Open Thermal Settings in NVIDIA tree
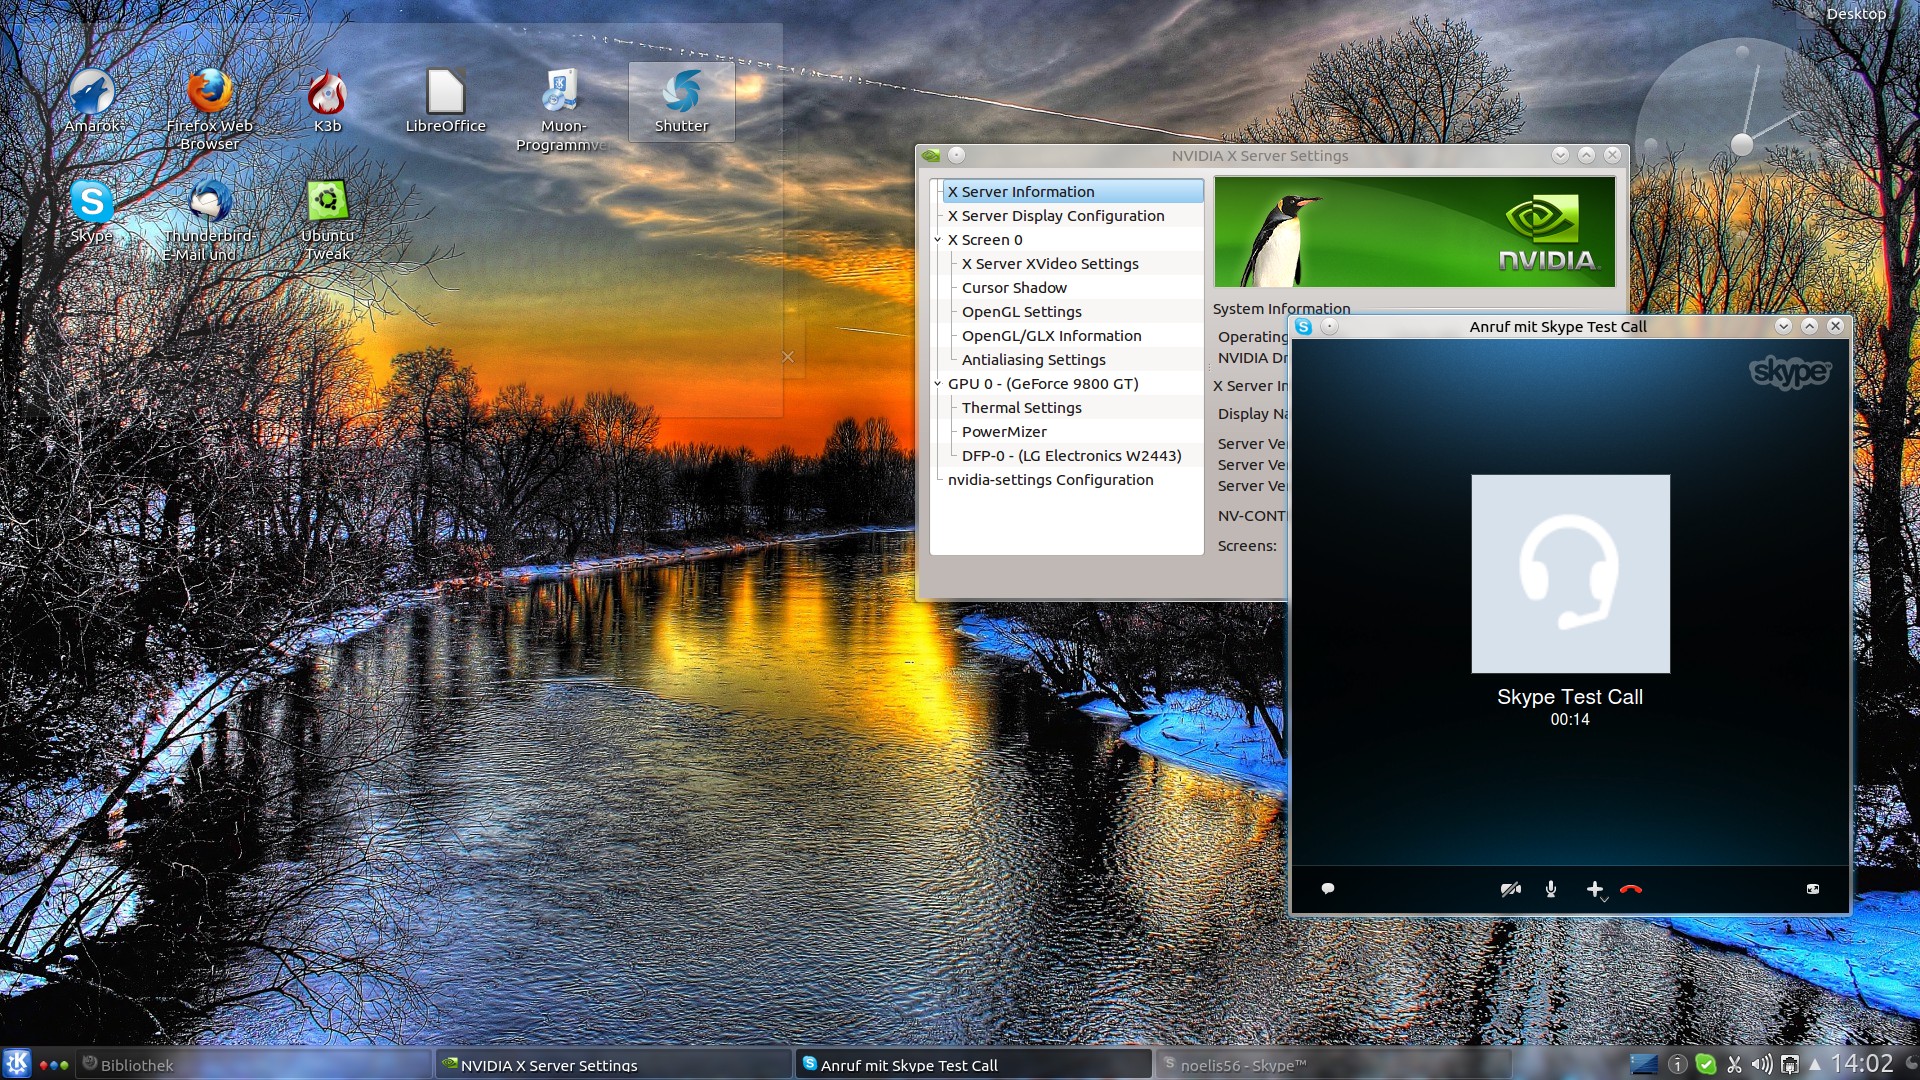This screenshot has width=1920, height=1080. (1022, 408)
